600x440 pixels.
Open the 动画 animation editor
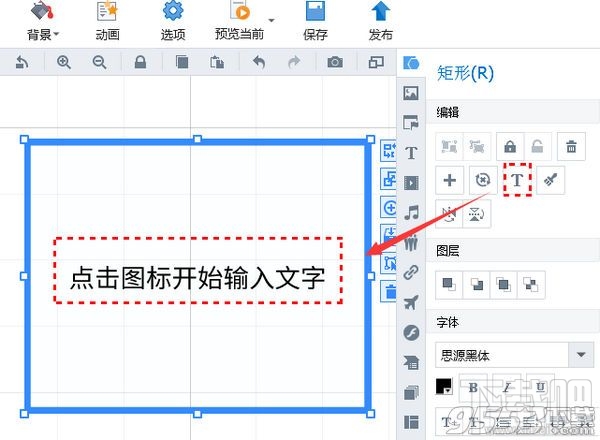click(108, 22)
